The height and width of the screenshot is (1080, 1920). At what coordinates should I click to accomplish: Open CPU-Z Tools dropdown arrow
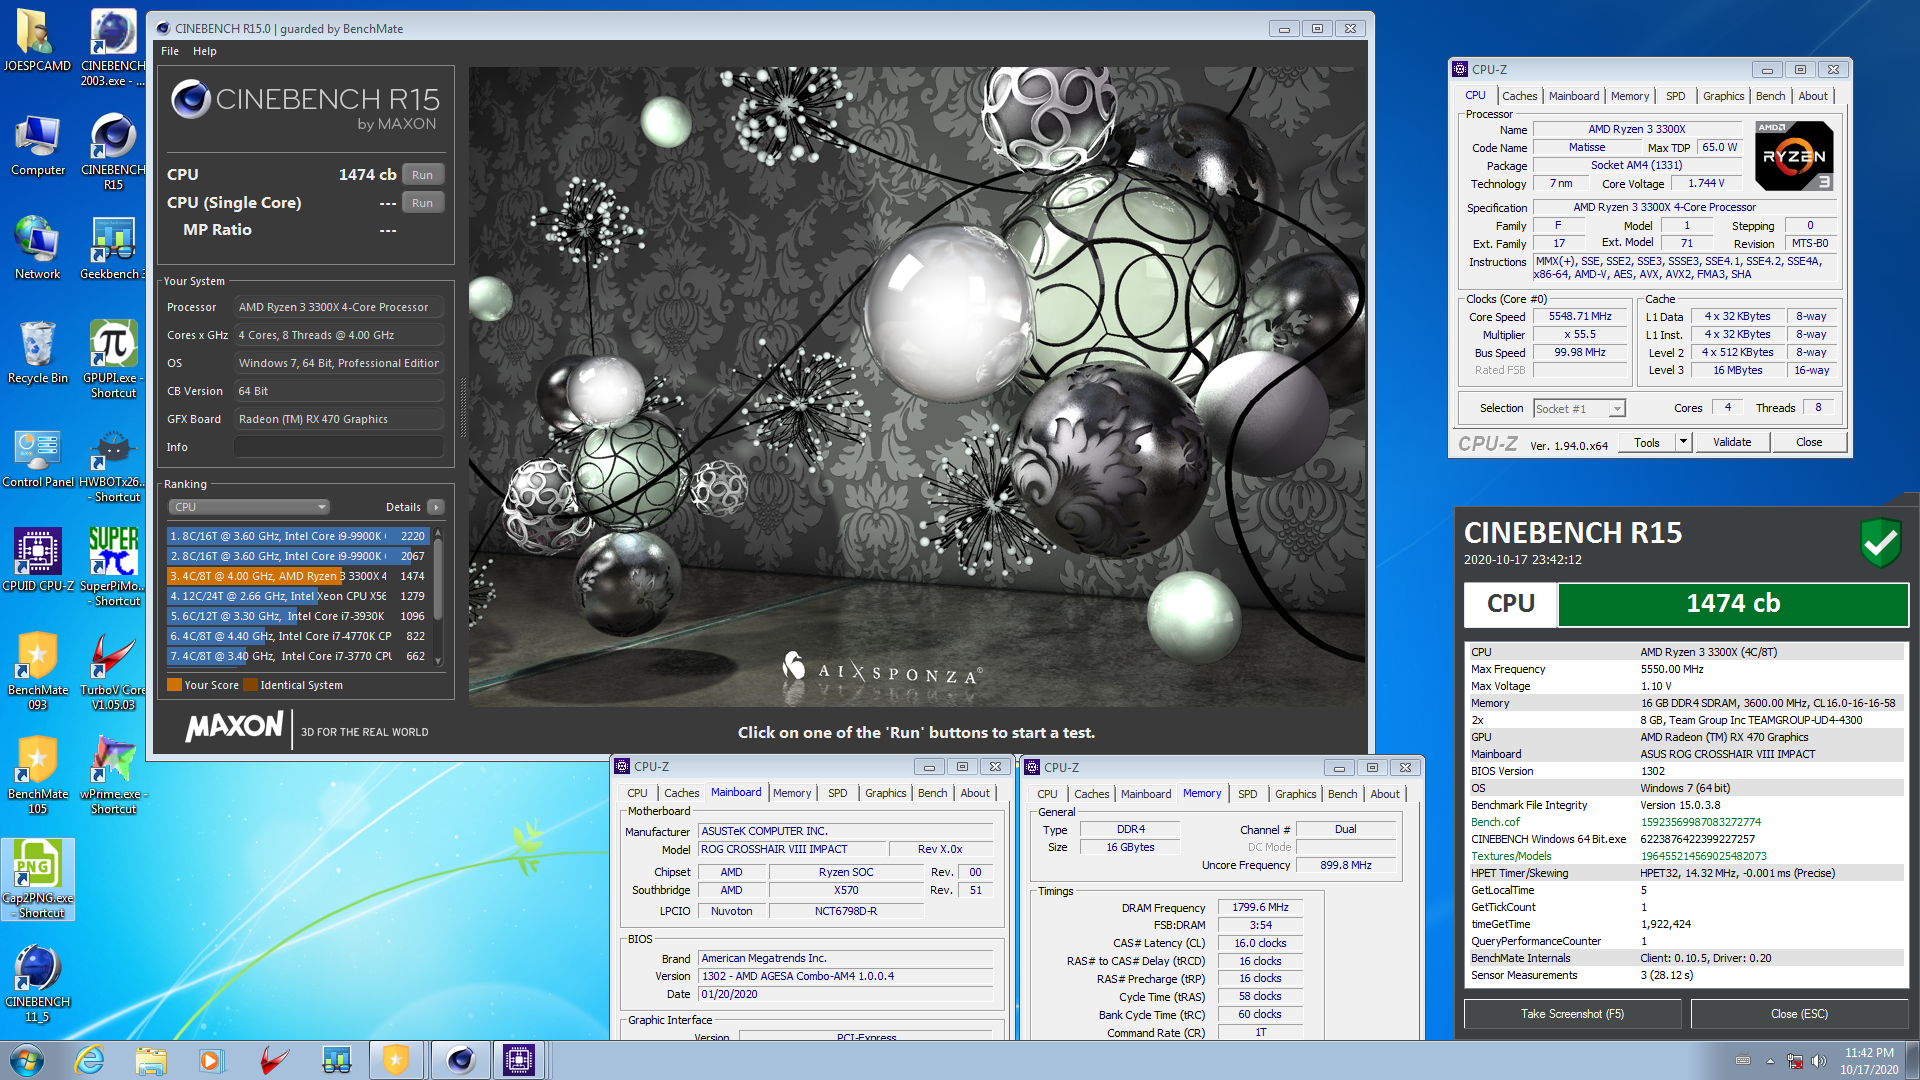pos(1683,442)
